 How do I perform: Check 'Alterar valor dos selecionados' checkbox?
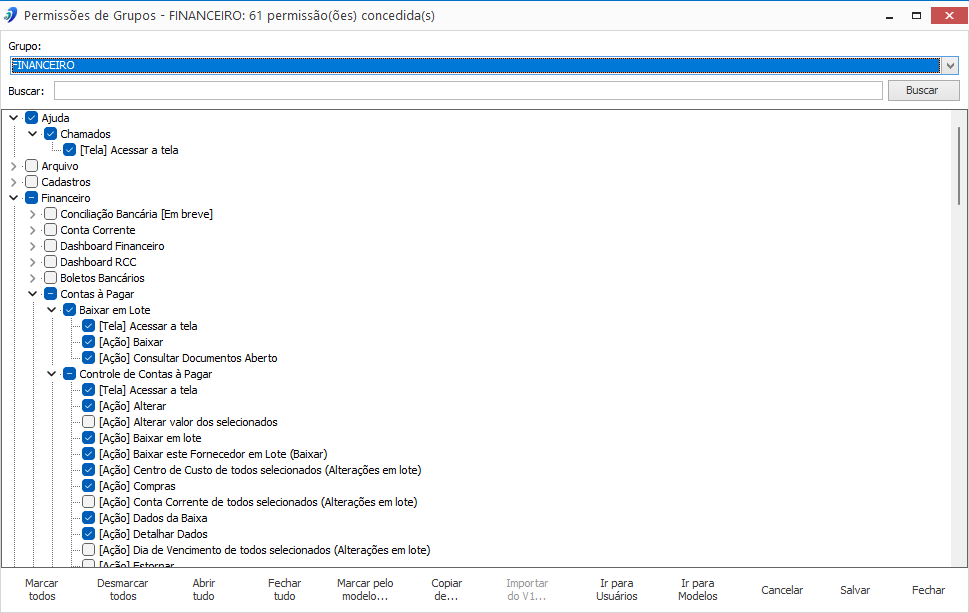point(88,422)
